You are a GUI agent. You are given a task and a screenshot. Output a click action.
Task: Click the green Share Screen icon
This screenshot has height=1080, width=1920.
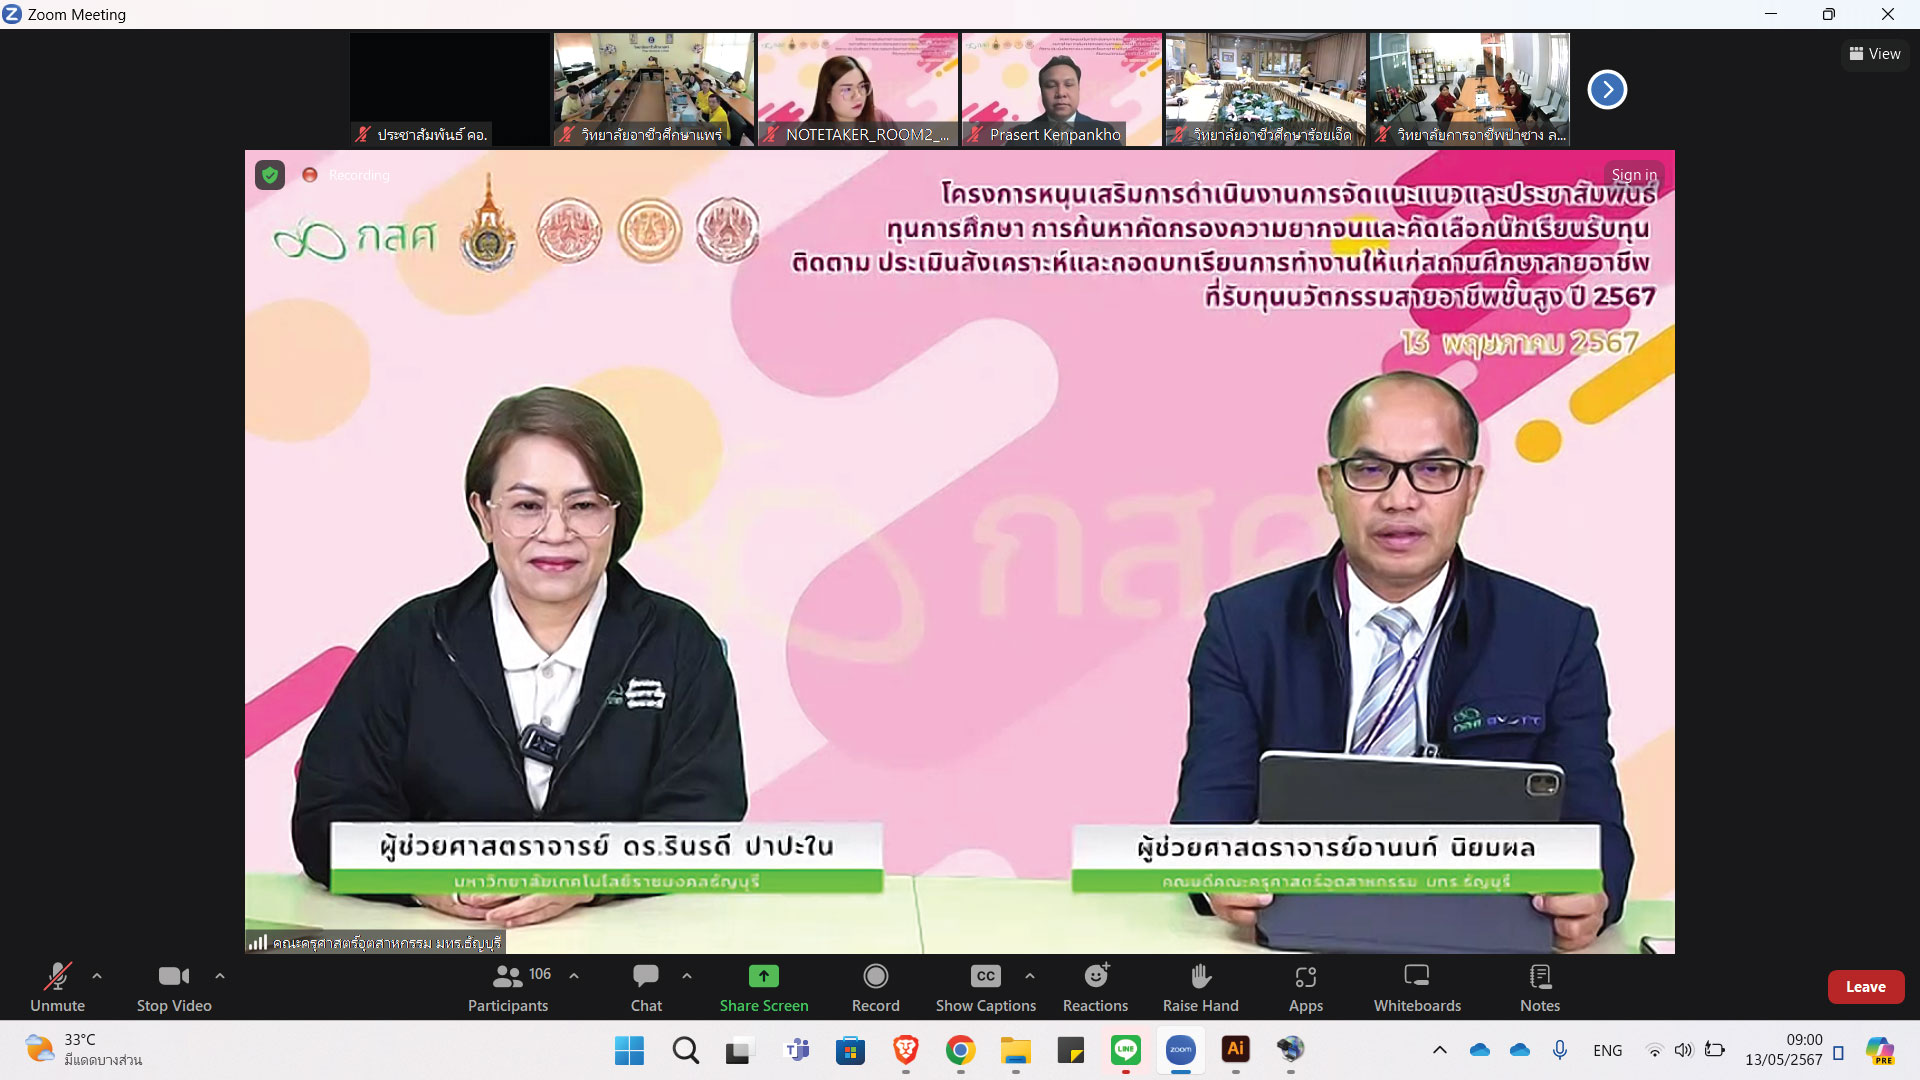[763, 976]
